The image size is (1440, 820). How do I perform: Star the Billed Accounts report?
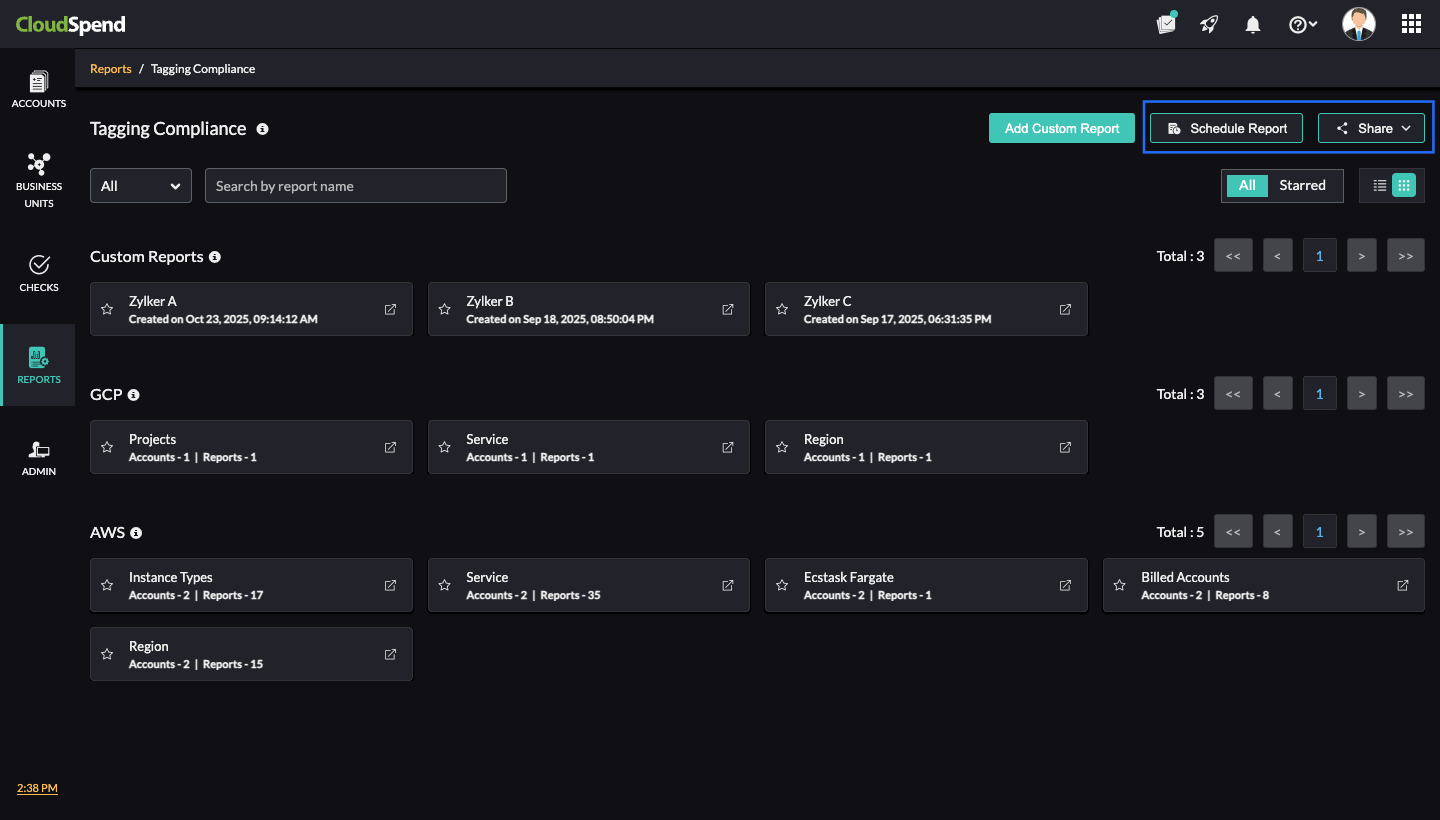point(1119,585)
